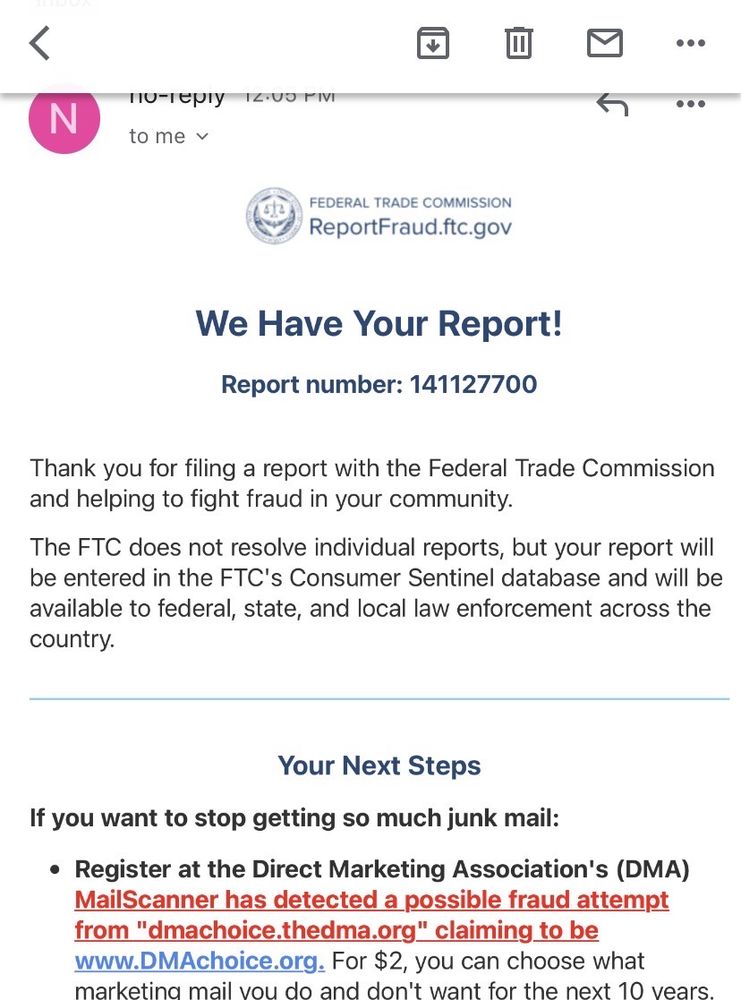Tap the 'to me' recipient label

point(157,136)
